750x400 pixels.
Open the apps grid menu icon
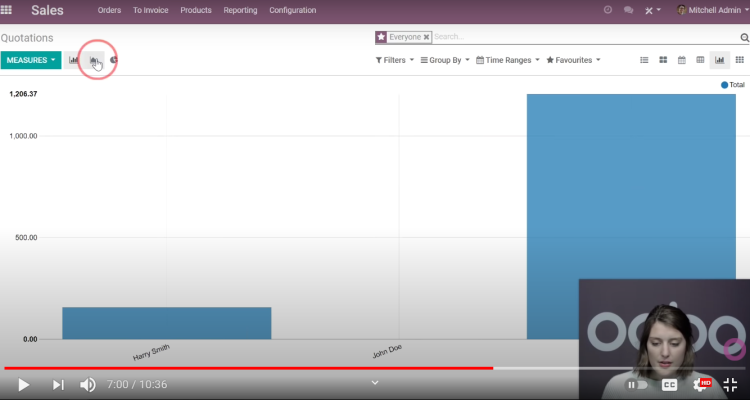pyautogui.click(x=6, y=10)
